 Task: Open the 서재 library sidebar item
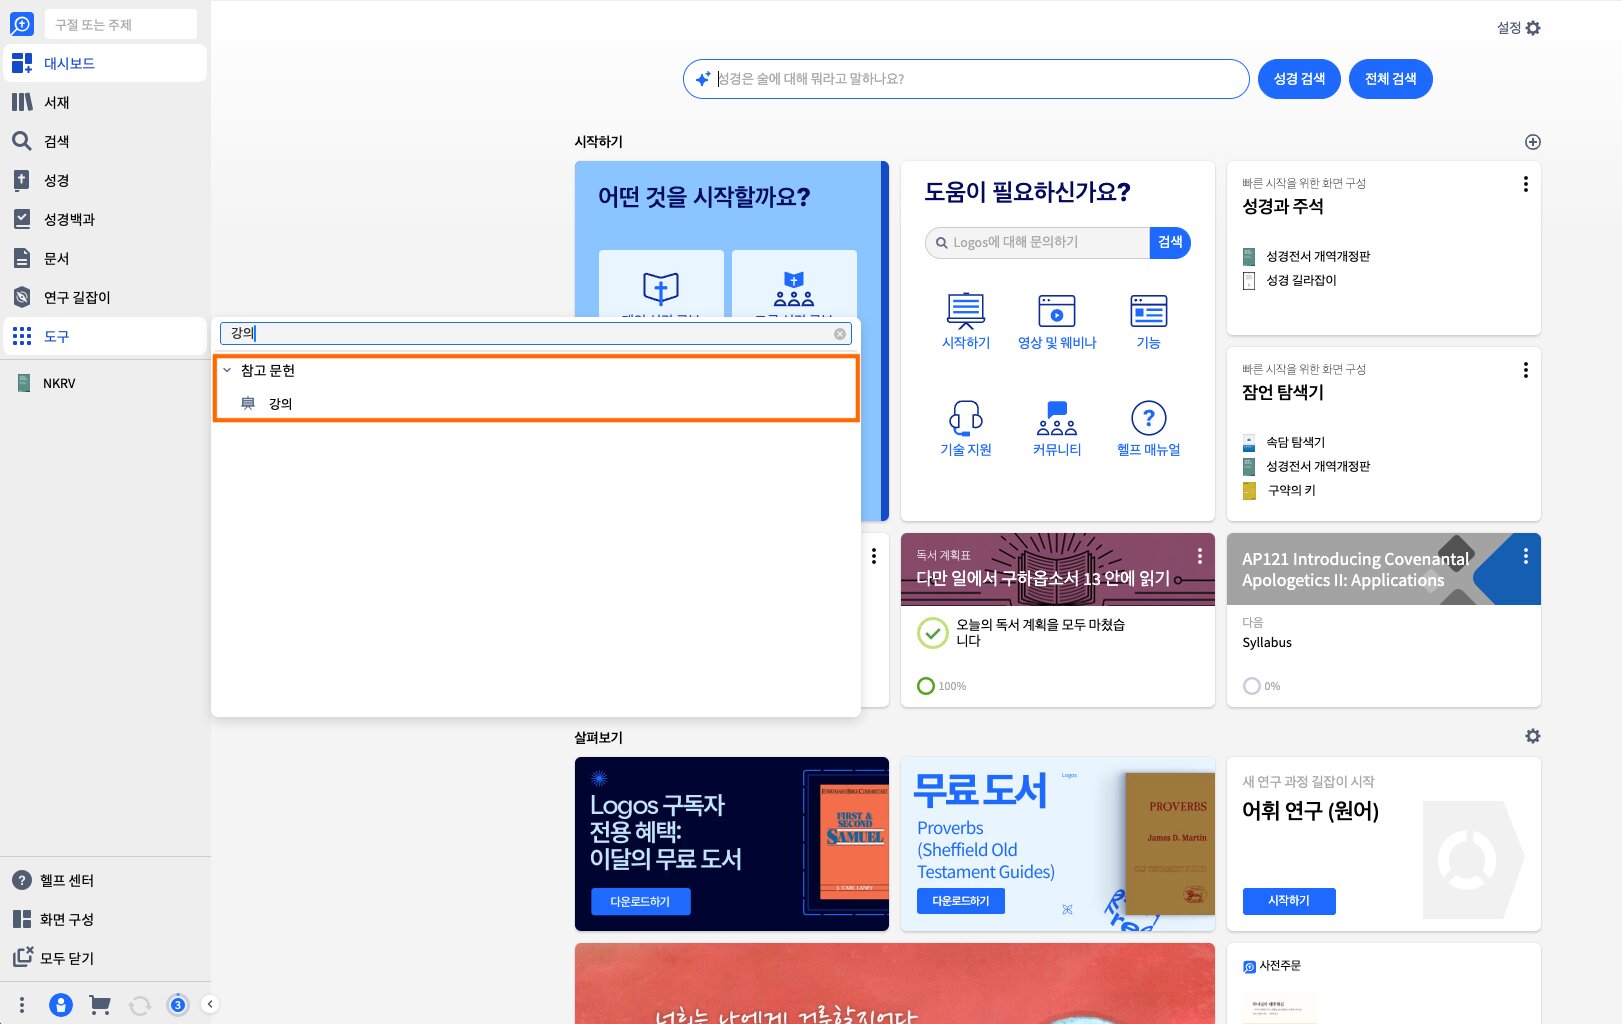click(104, 102)
